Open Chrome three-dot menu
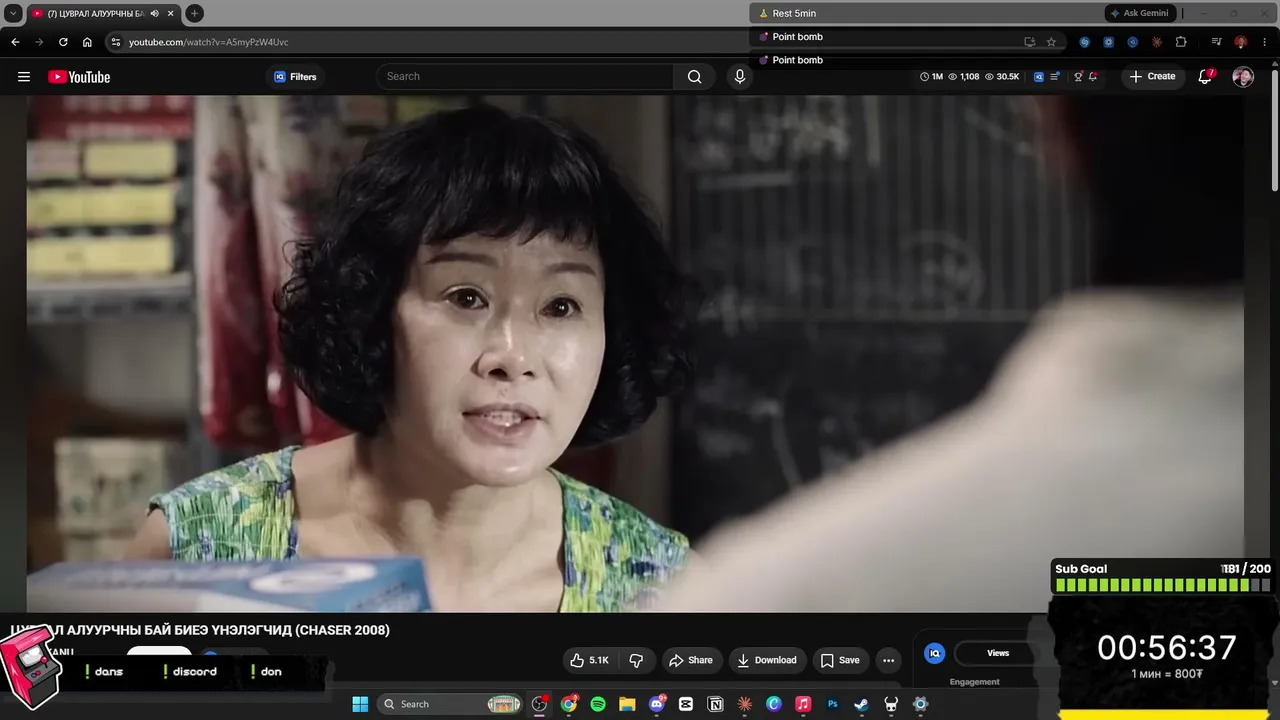The height and width of the screenshot is (720, 1280). tap(1265, 42)
